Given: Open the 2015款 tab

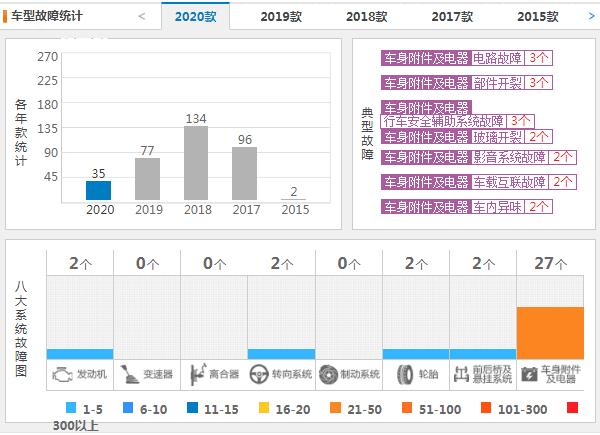Looking at the screenshot, I should pos(538,16).
